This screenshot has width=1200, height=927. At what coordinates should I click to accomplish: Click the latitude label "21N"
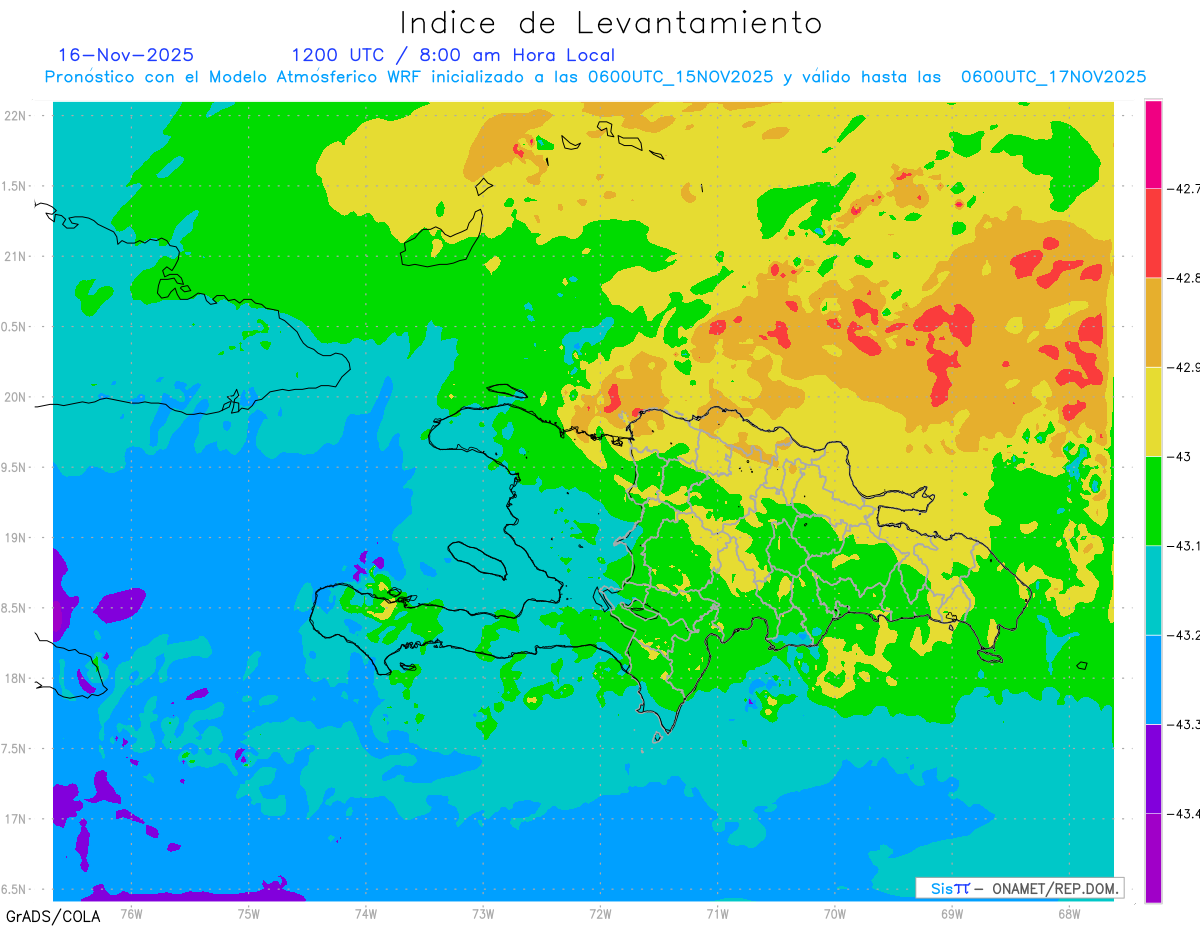tap(17, 256)
